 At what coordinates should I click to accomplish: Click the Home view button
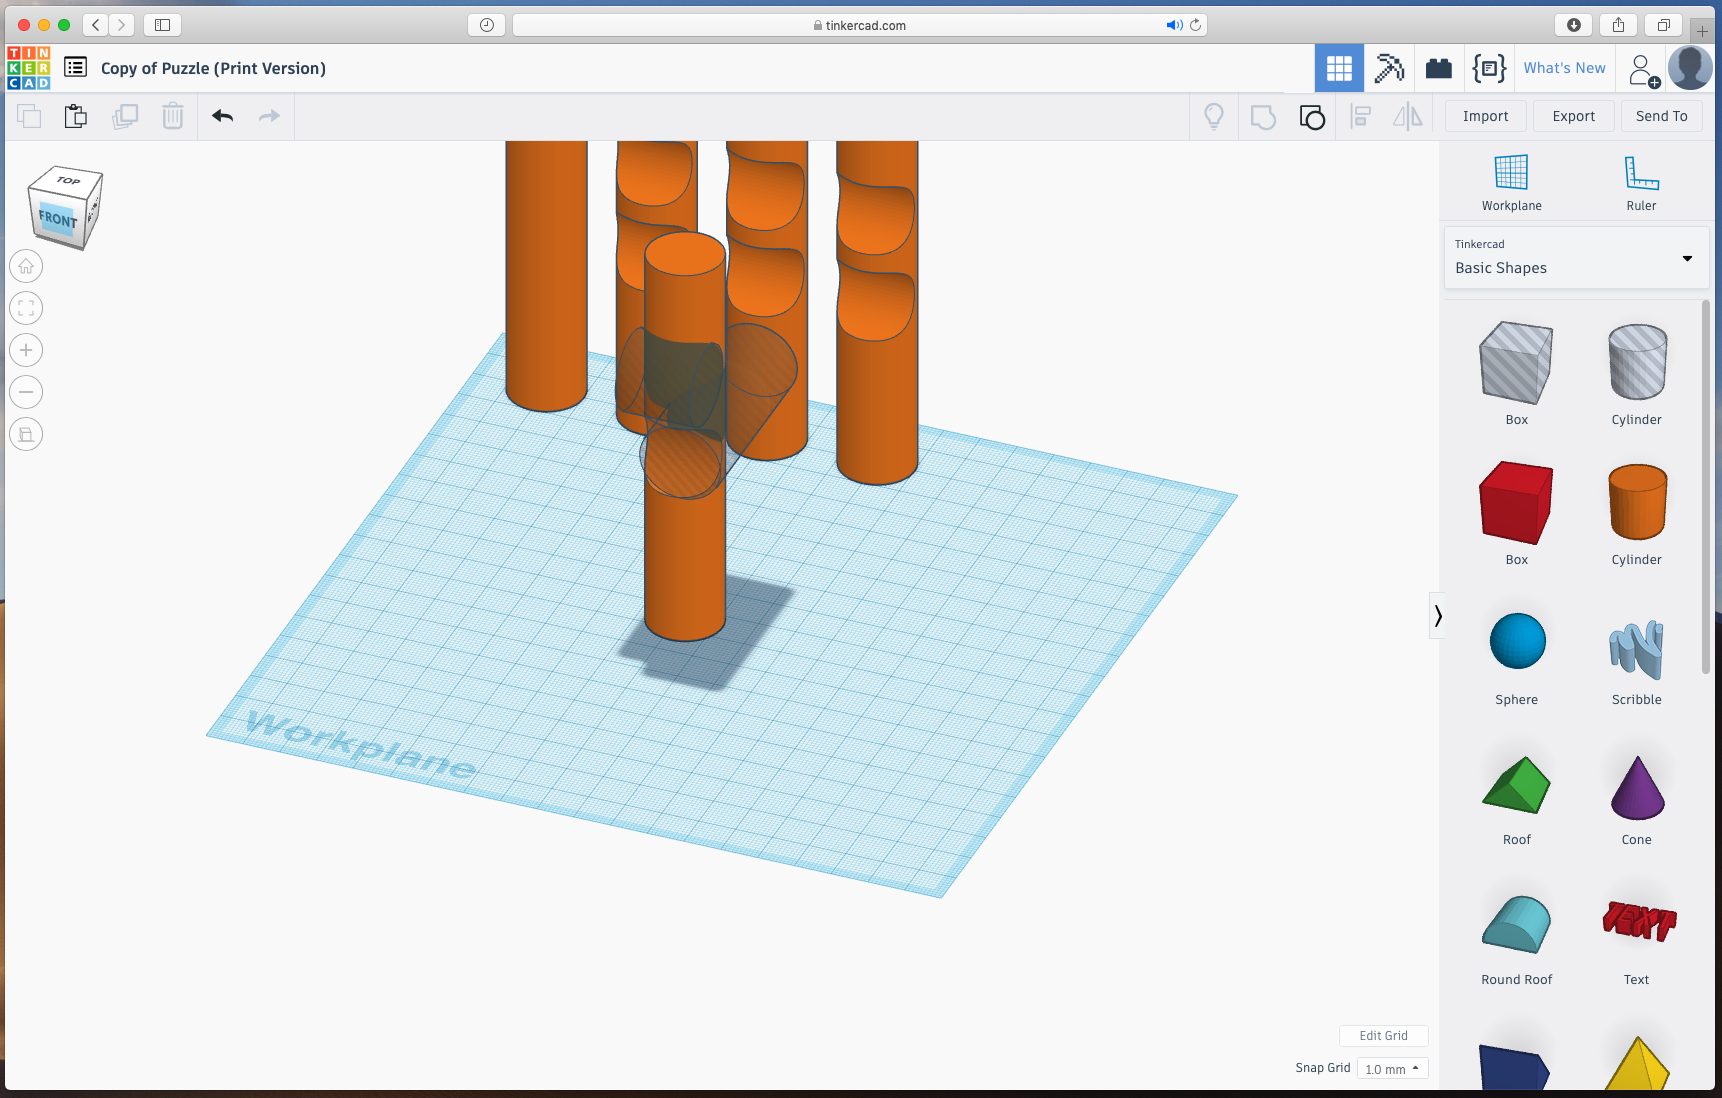(x=26, y=266)
